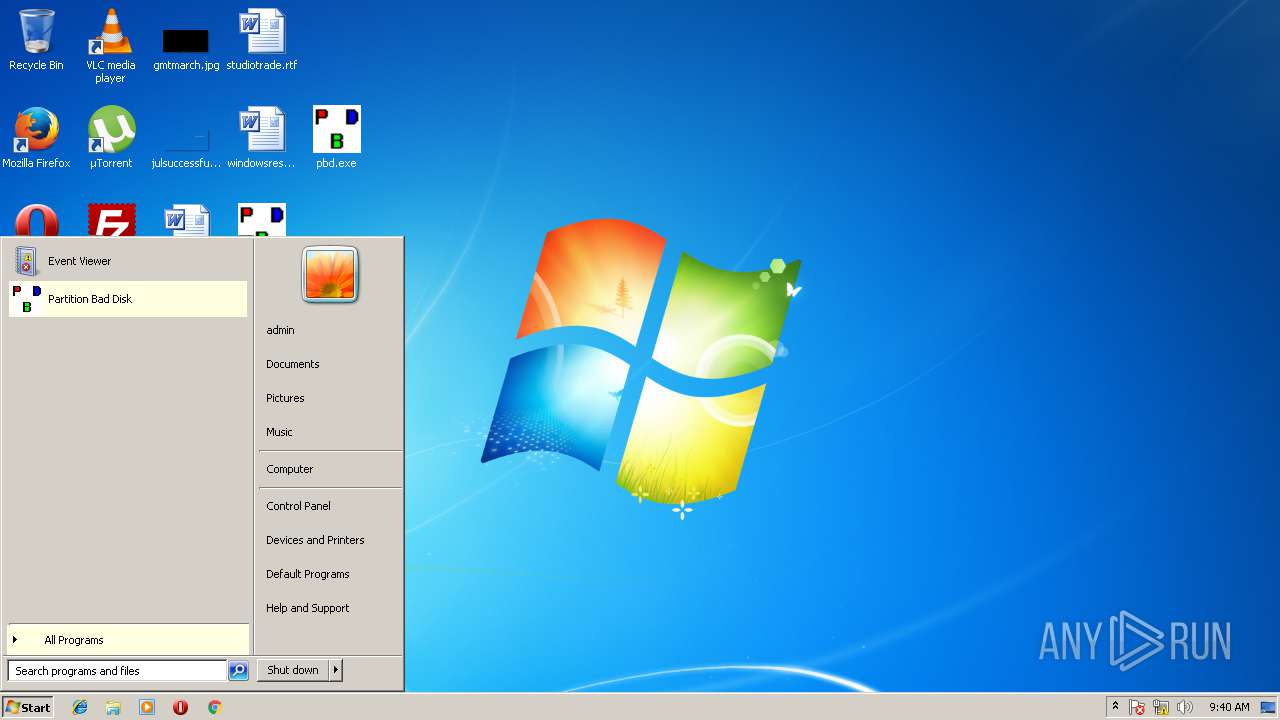Expand All Programs list
The image size is (1280, 720).
128,640
